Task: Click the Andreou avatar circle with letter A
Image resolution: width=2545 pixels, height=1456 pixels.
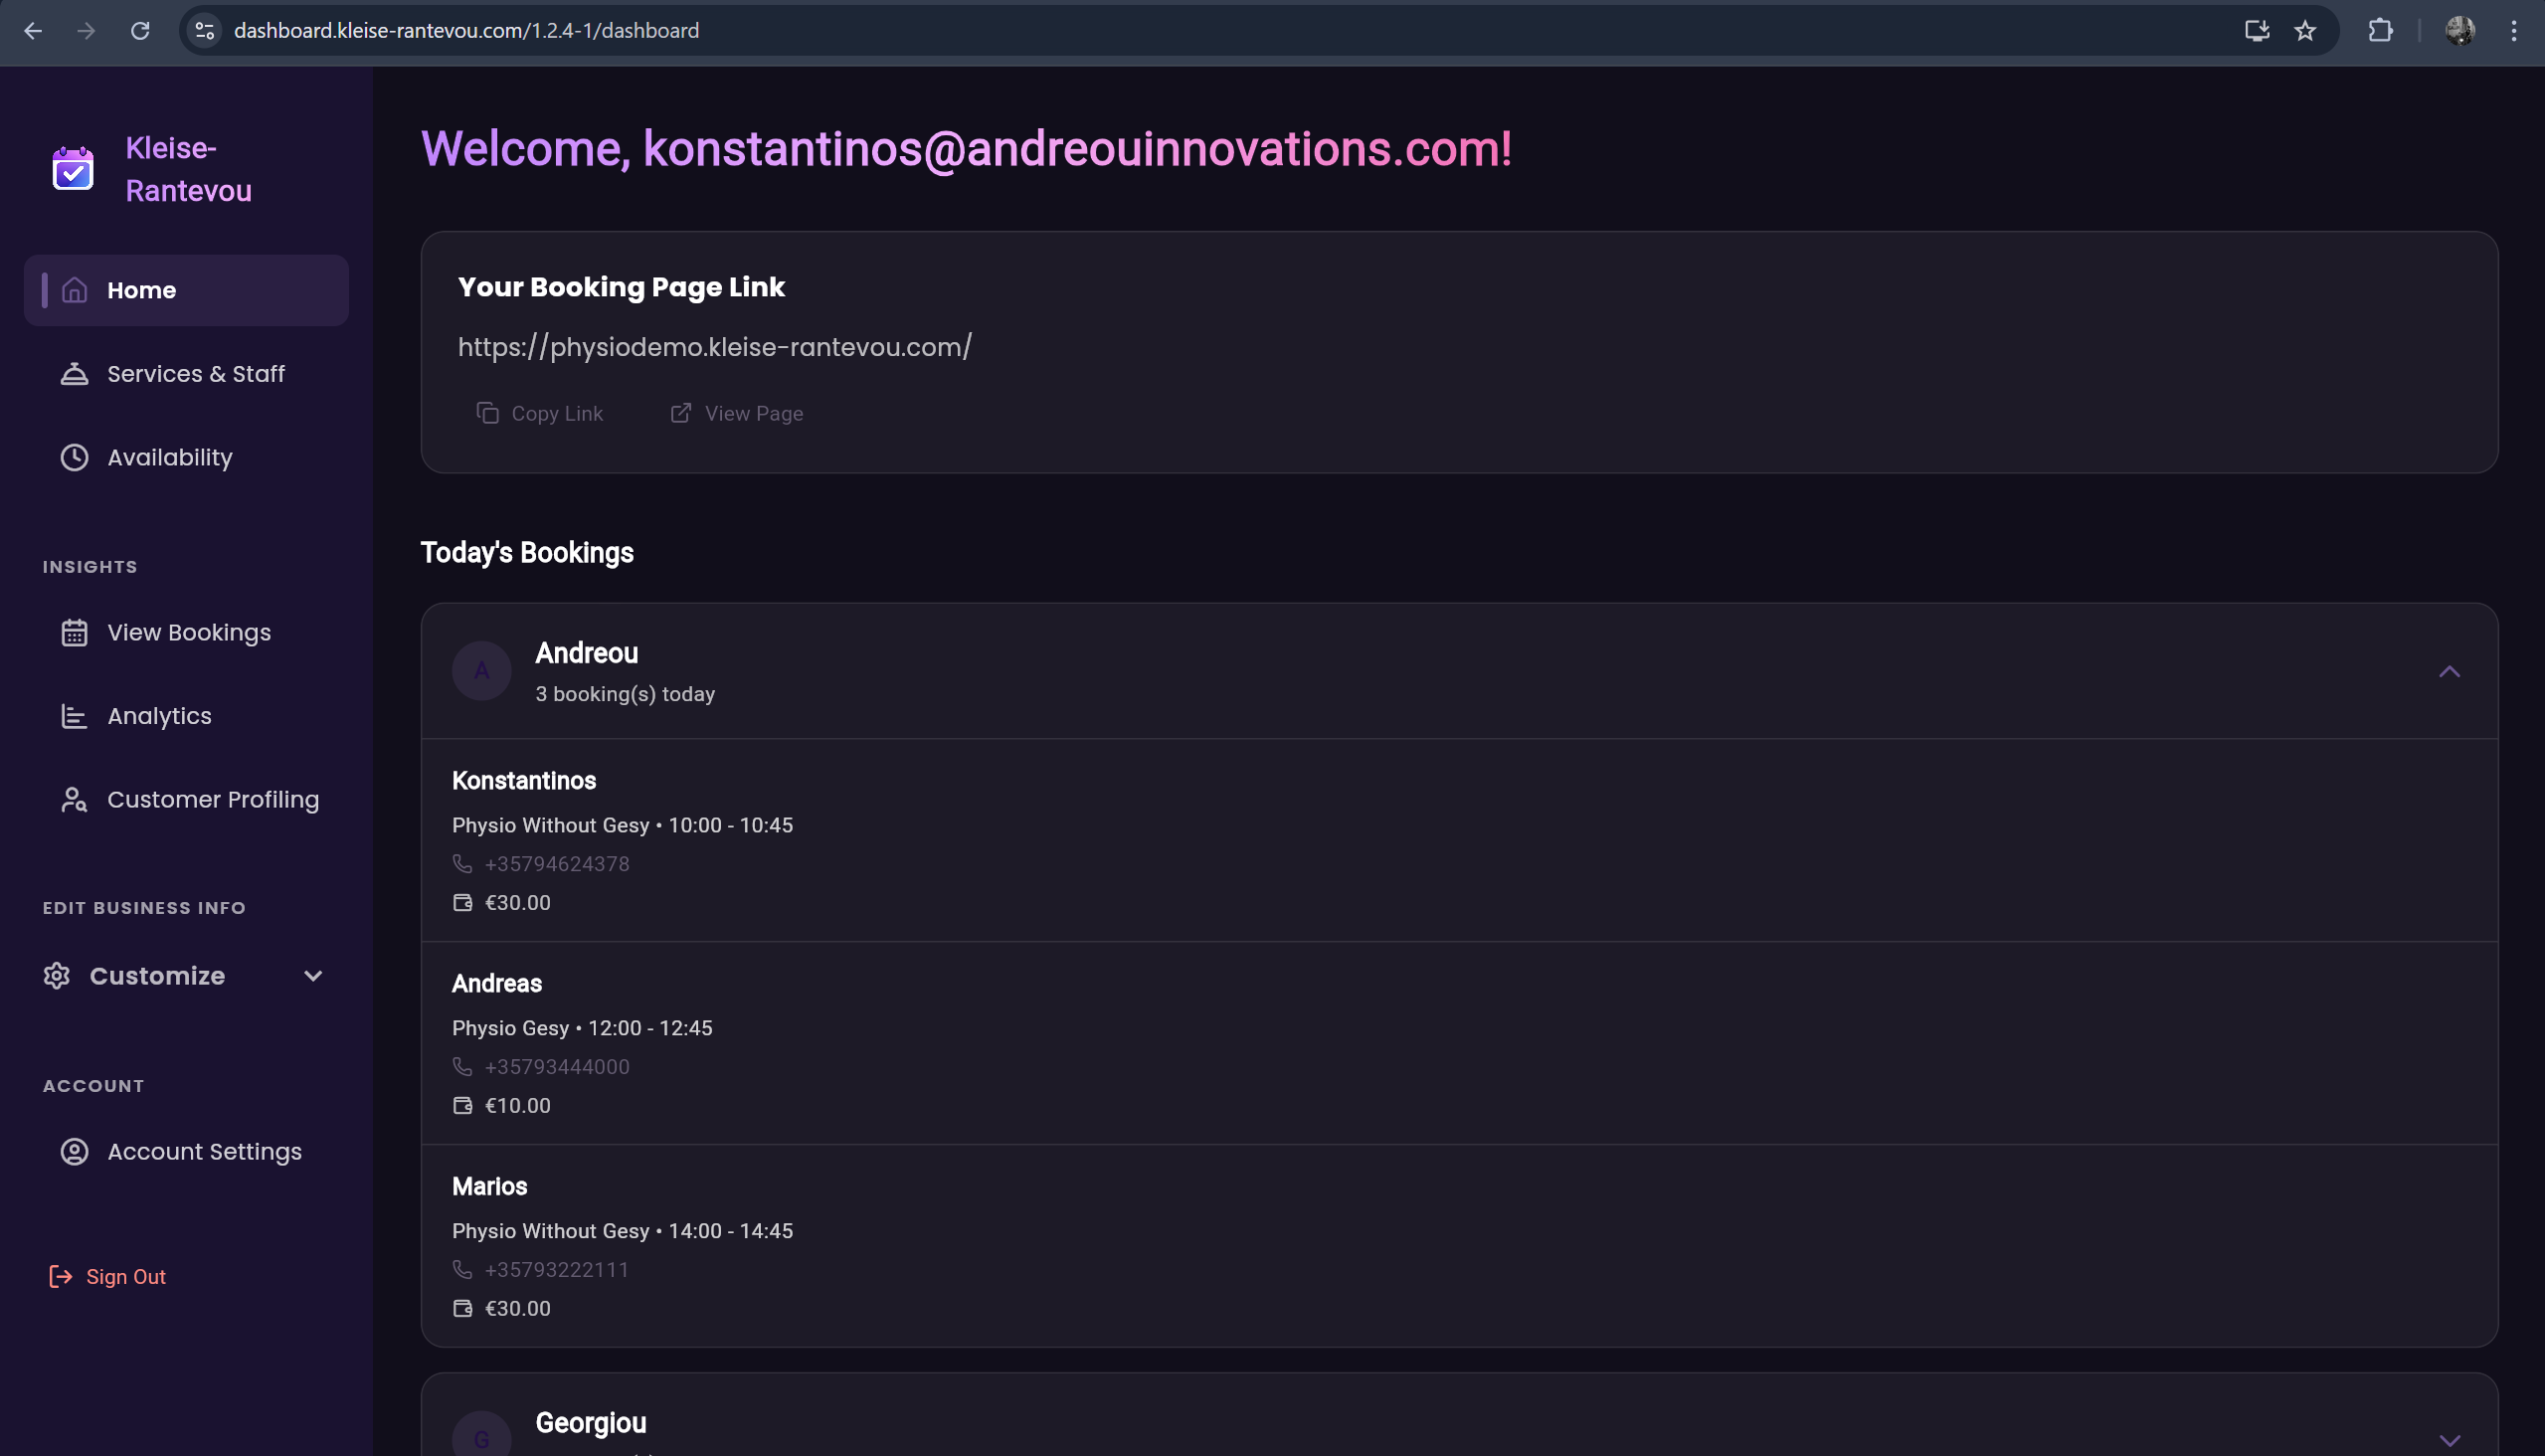Action: click(x=482, y=671)
